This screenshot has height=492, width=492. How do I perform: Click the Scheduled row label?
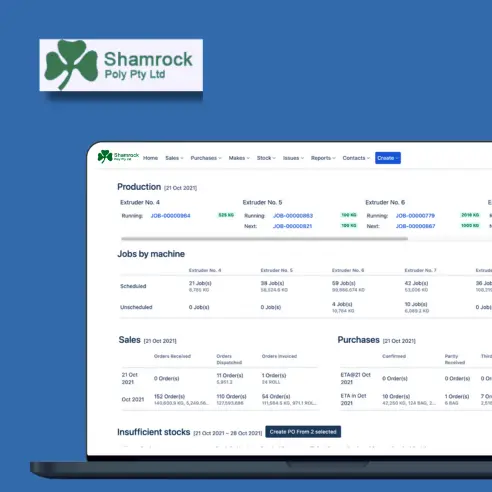[x=133, y=286]
